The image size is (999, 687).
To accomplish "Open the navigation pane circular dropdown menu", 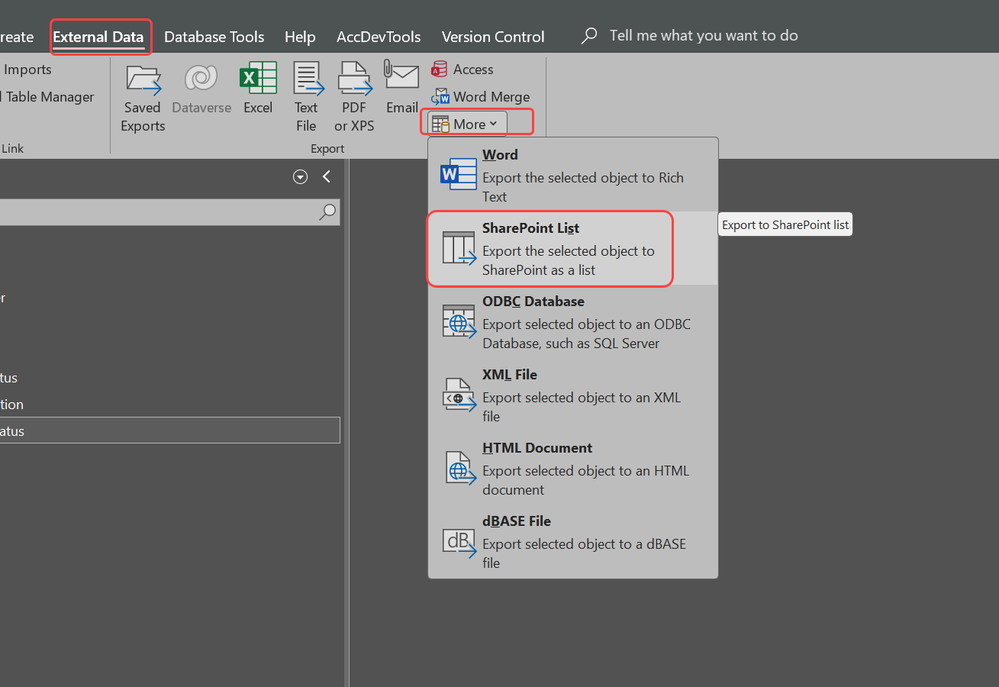I will click(300, 177).
